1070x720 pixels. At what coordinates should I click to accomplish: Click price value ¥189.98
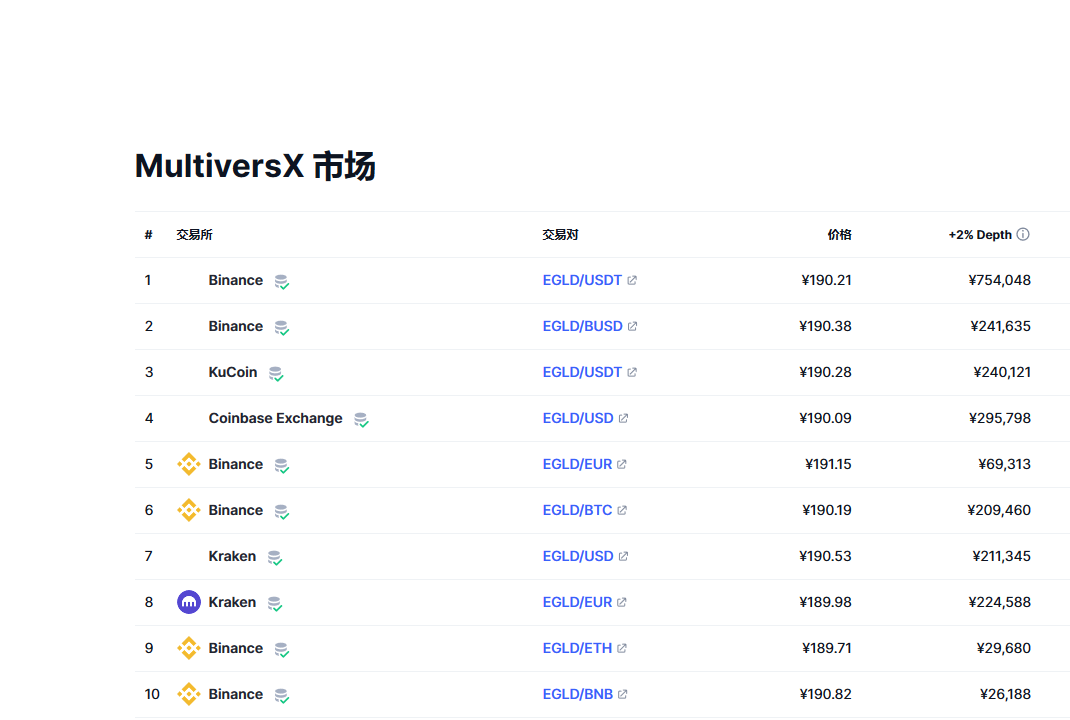point(825,602)
